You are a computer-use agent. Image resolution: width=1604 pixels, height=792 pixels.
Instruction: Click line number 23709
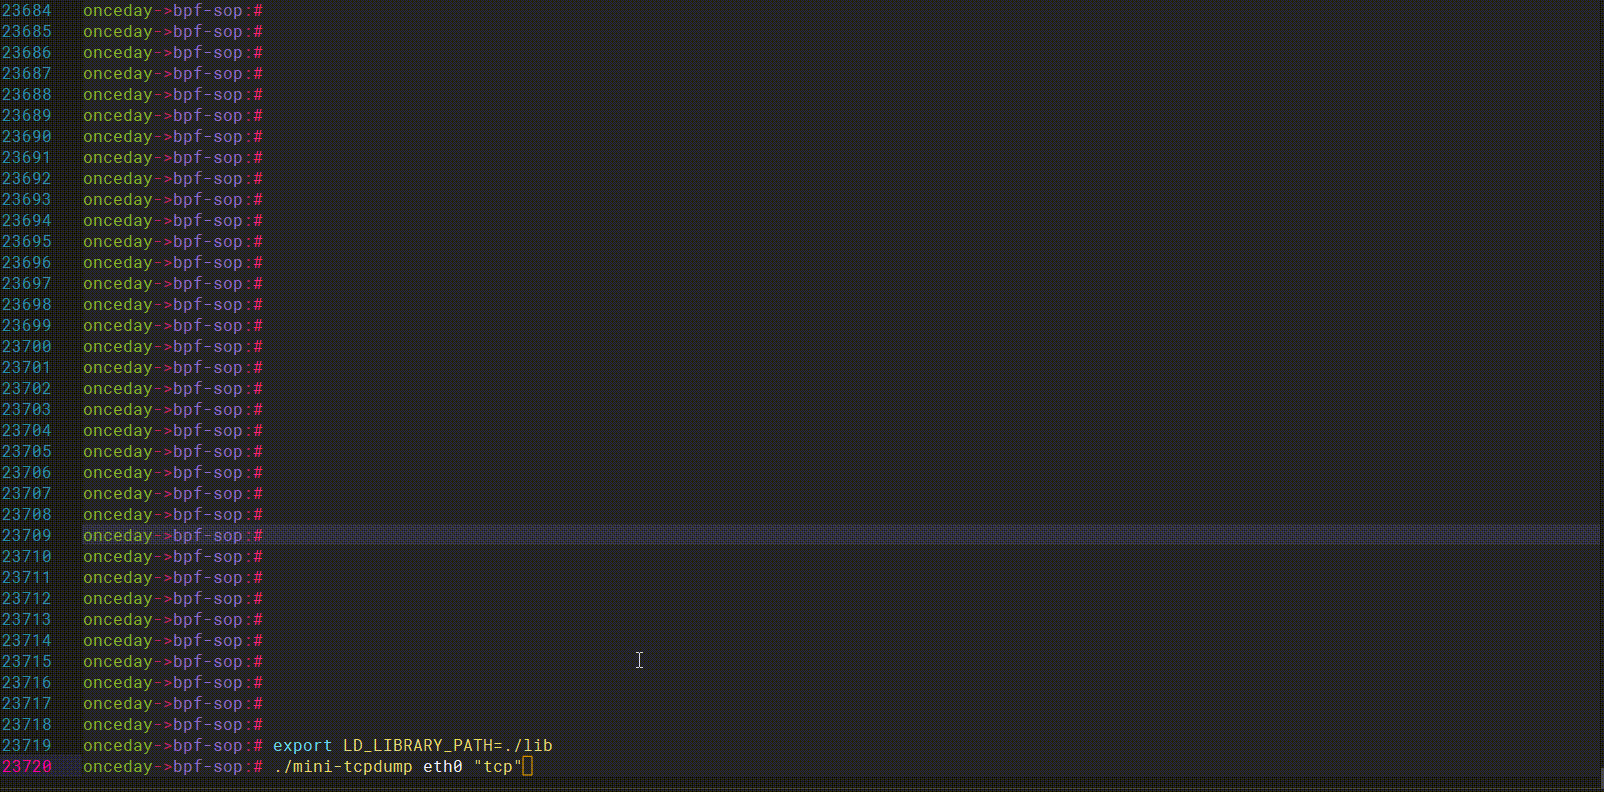27,536
